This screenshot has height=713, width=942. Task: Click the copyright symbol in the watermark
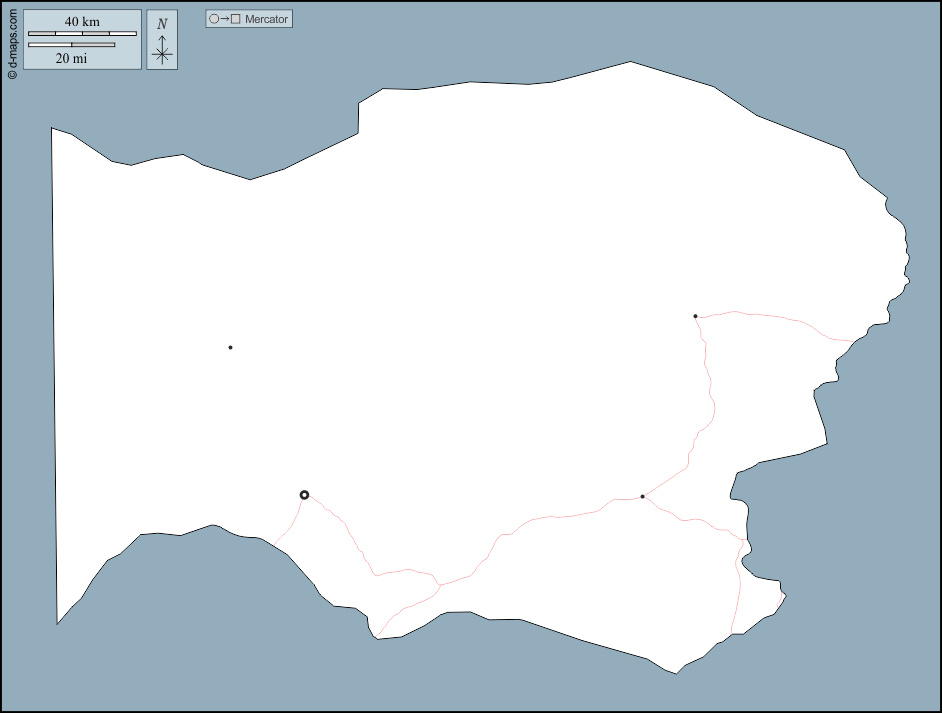tap(12, 74)
